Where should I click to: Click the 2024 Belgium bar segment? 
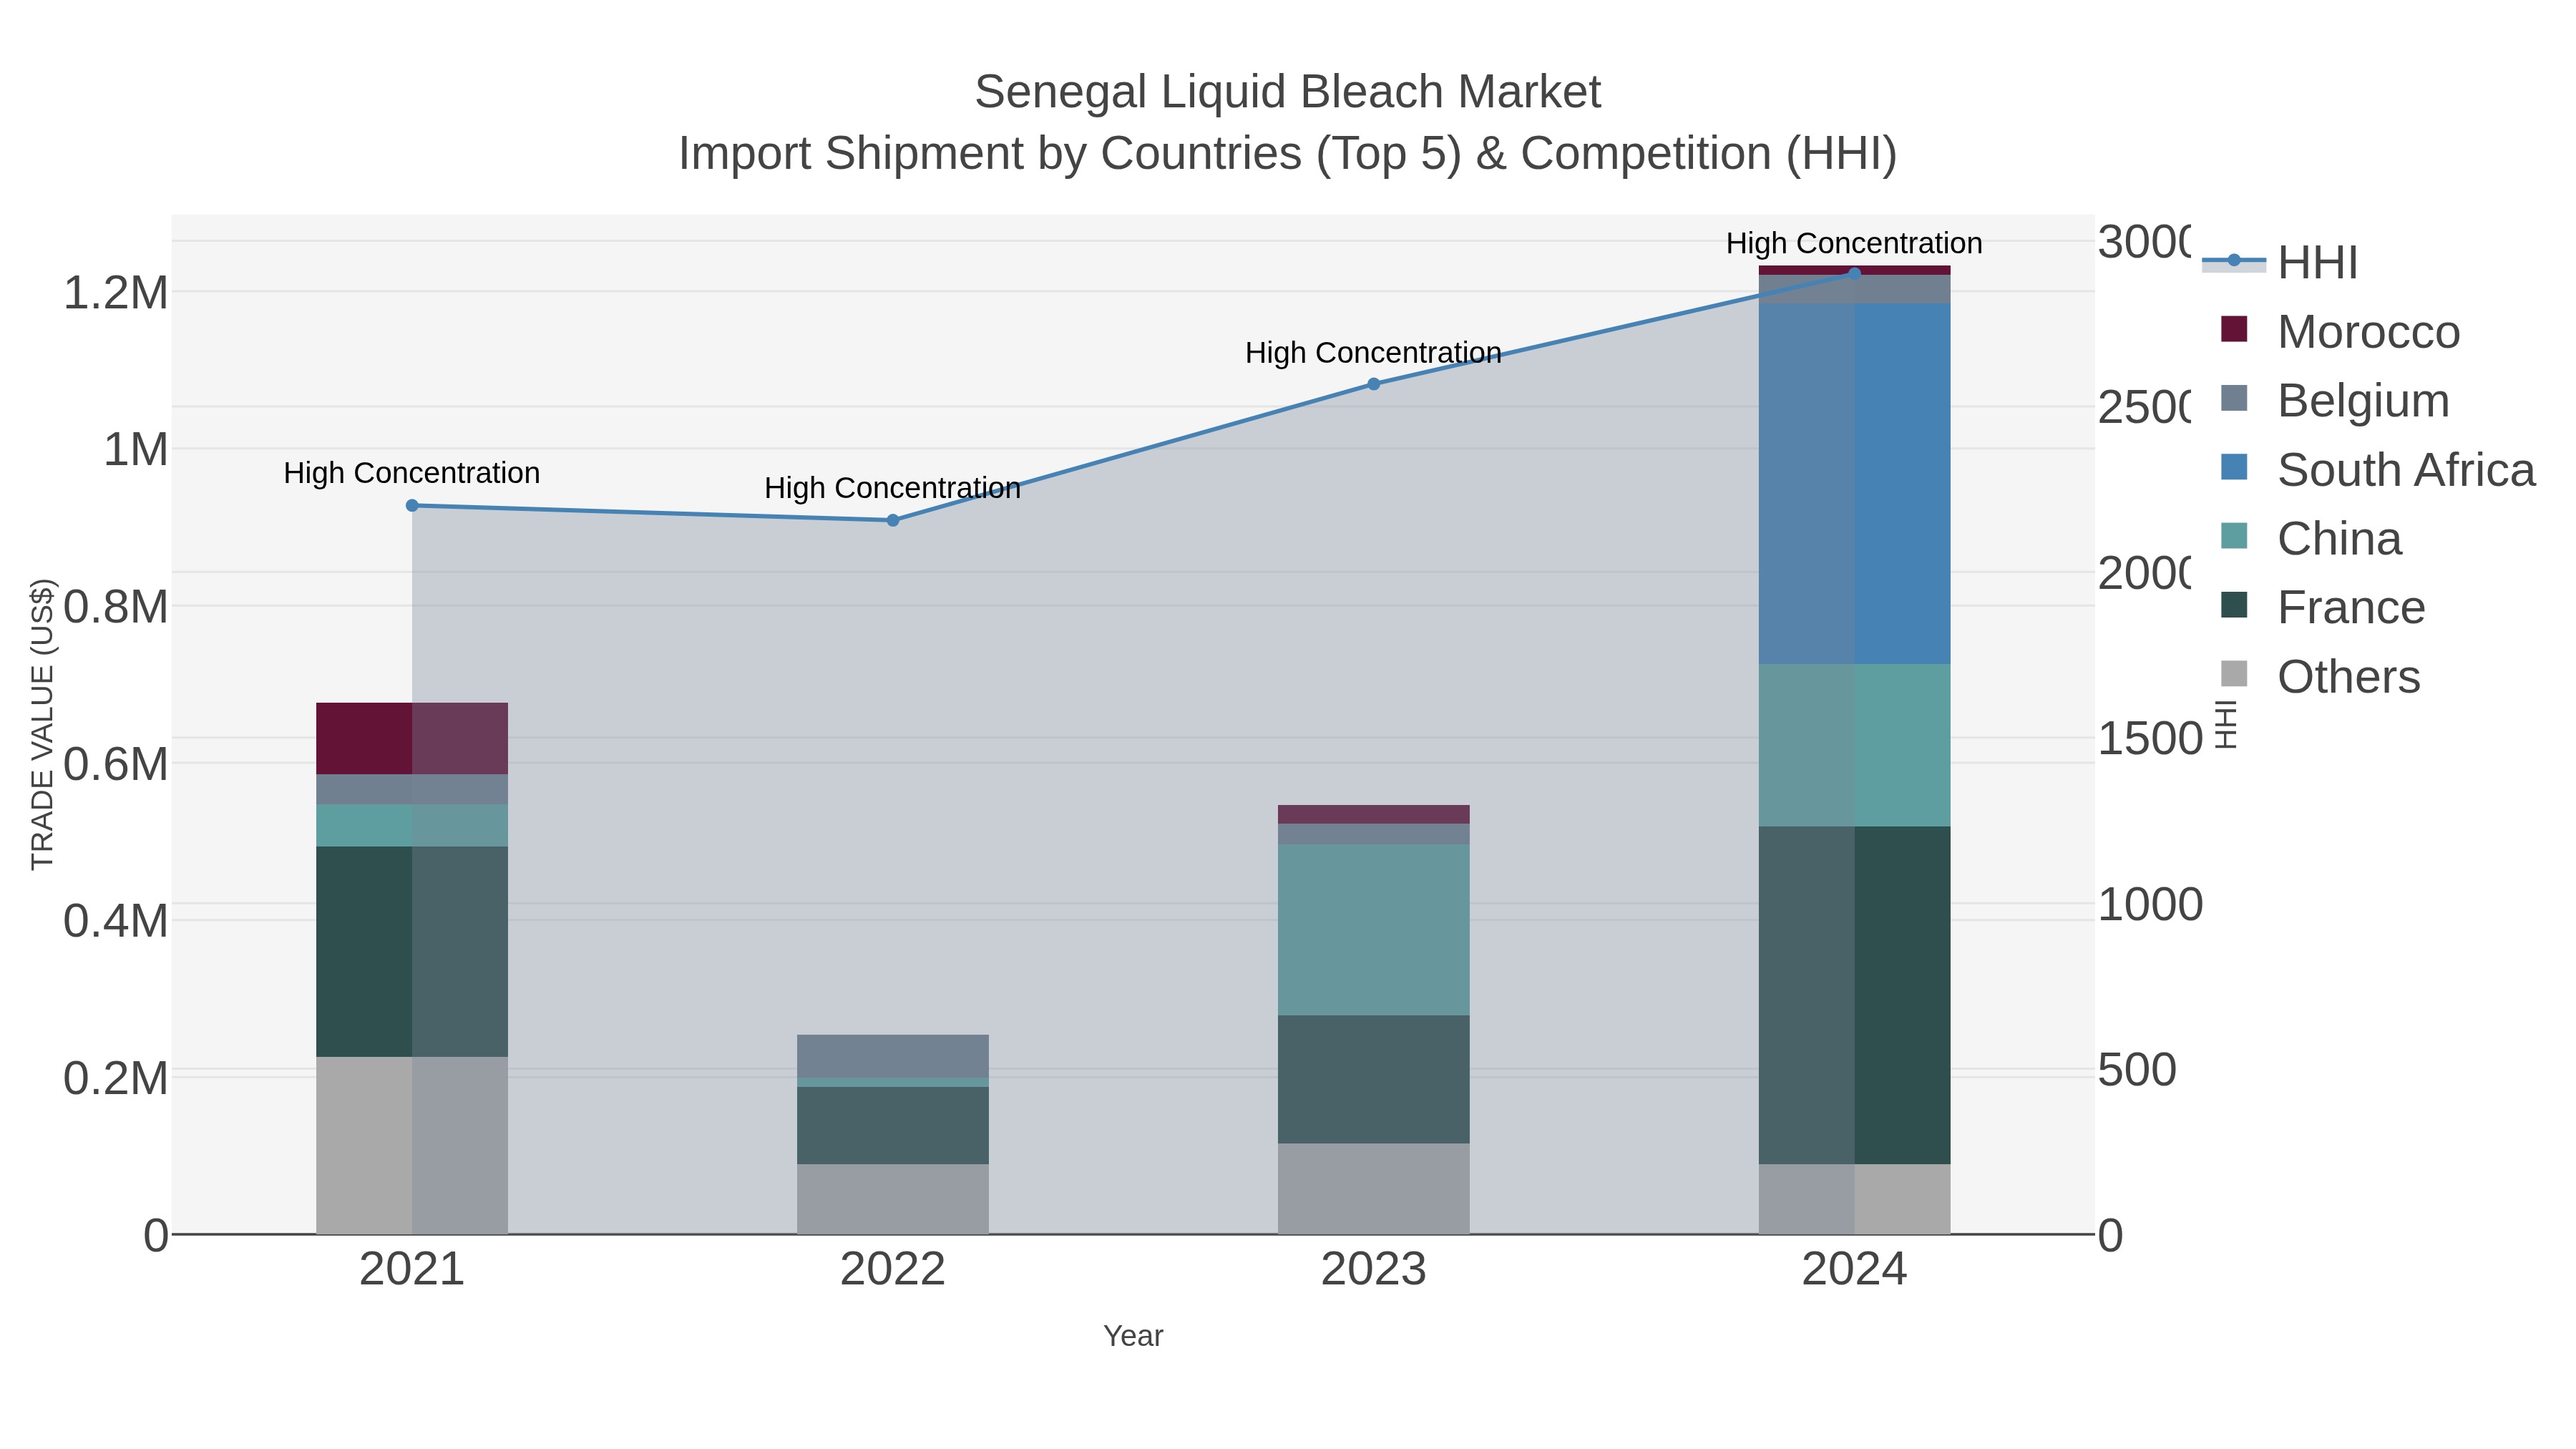tap(1855, 290)
